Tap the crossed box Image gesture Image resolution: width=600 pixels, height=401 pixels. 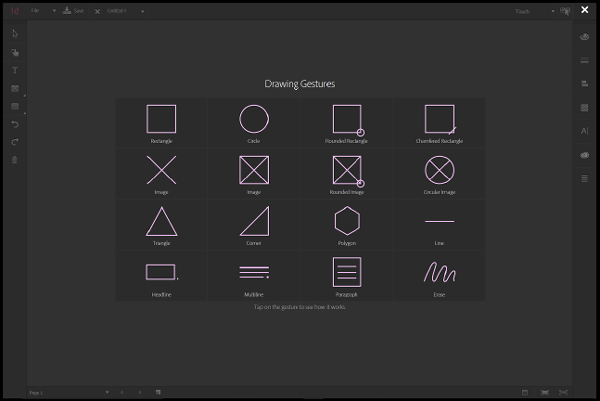pyautogui.click(x=254, y=174)
